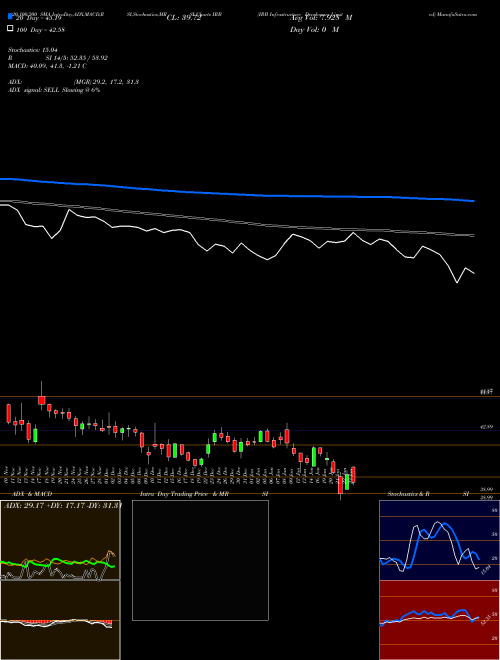Click the 'Stochastics: 15.04' reading
The image size is (500, 660).
coord(32,50)
